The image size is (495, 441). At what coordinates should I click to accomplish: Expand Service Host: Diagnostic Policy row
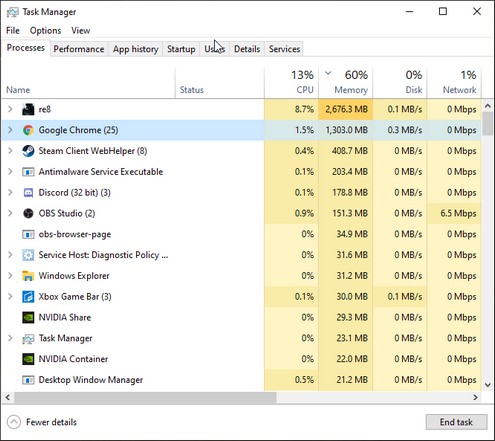click(10, 255)
